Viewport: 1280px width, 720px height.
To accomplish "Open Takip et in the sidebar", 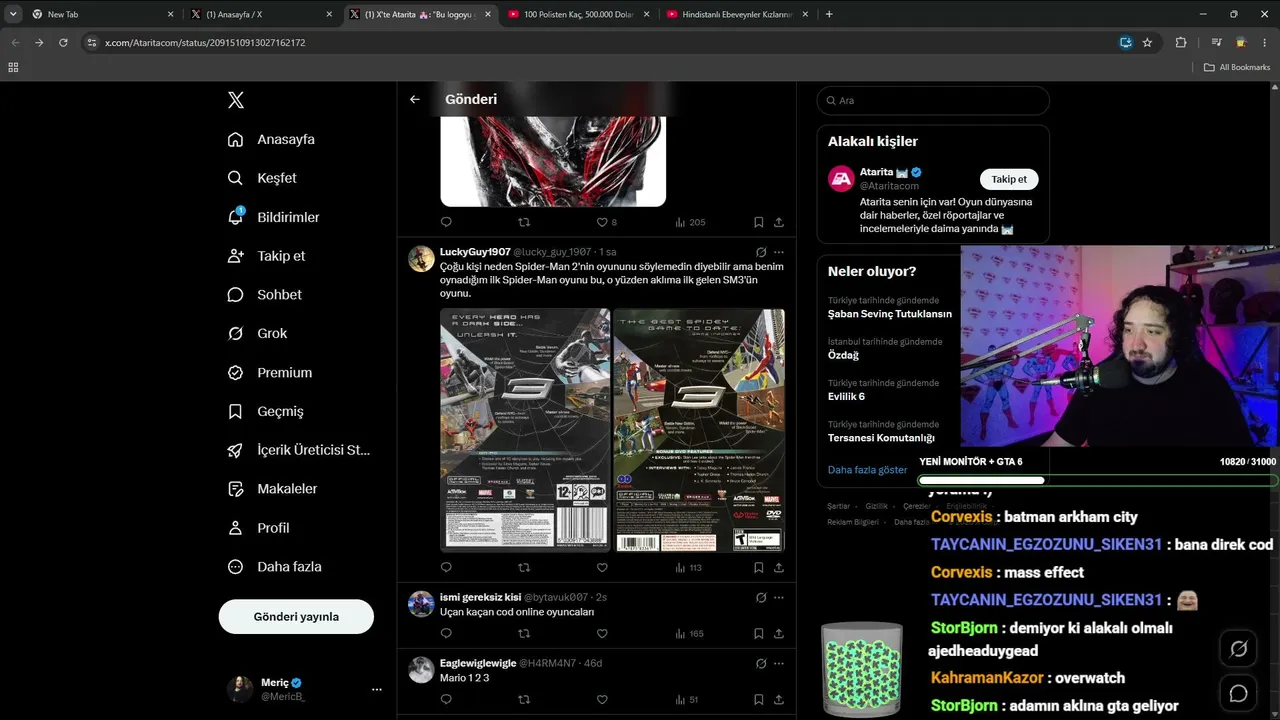I will point(267,256).
